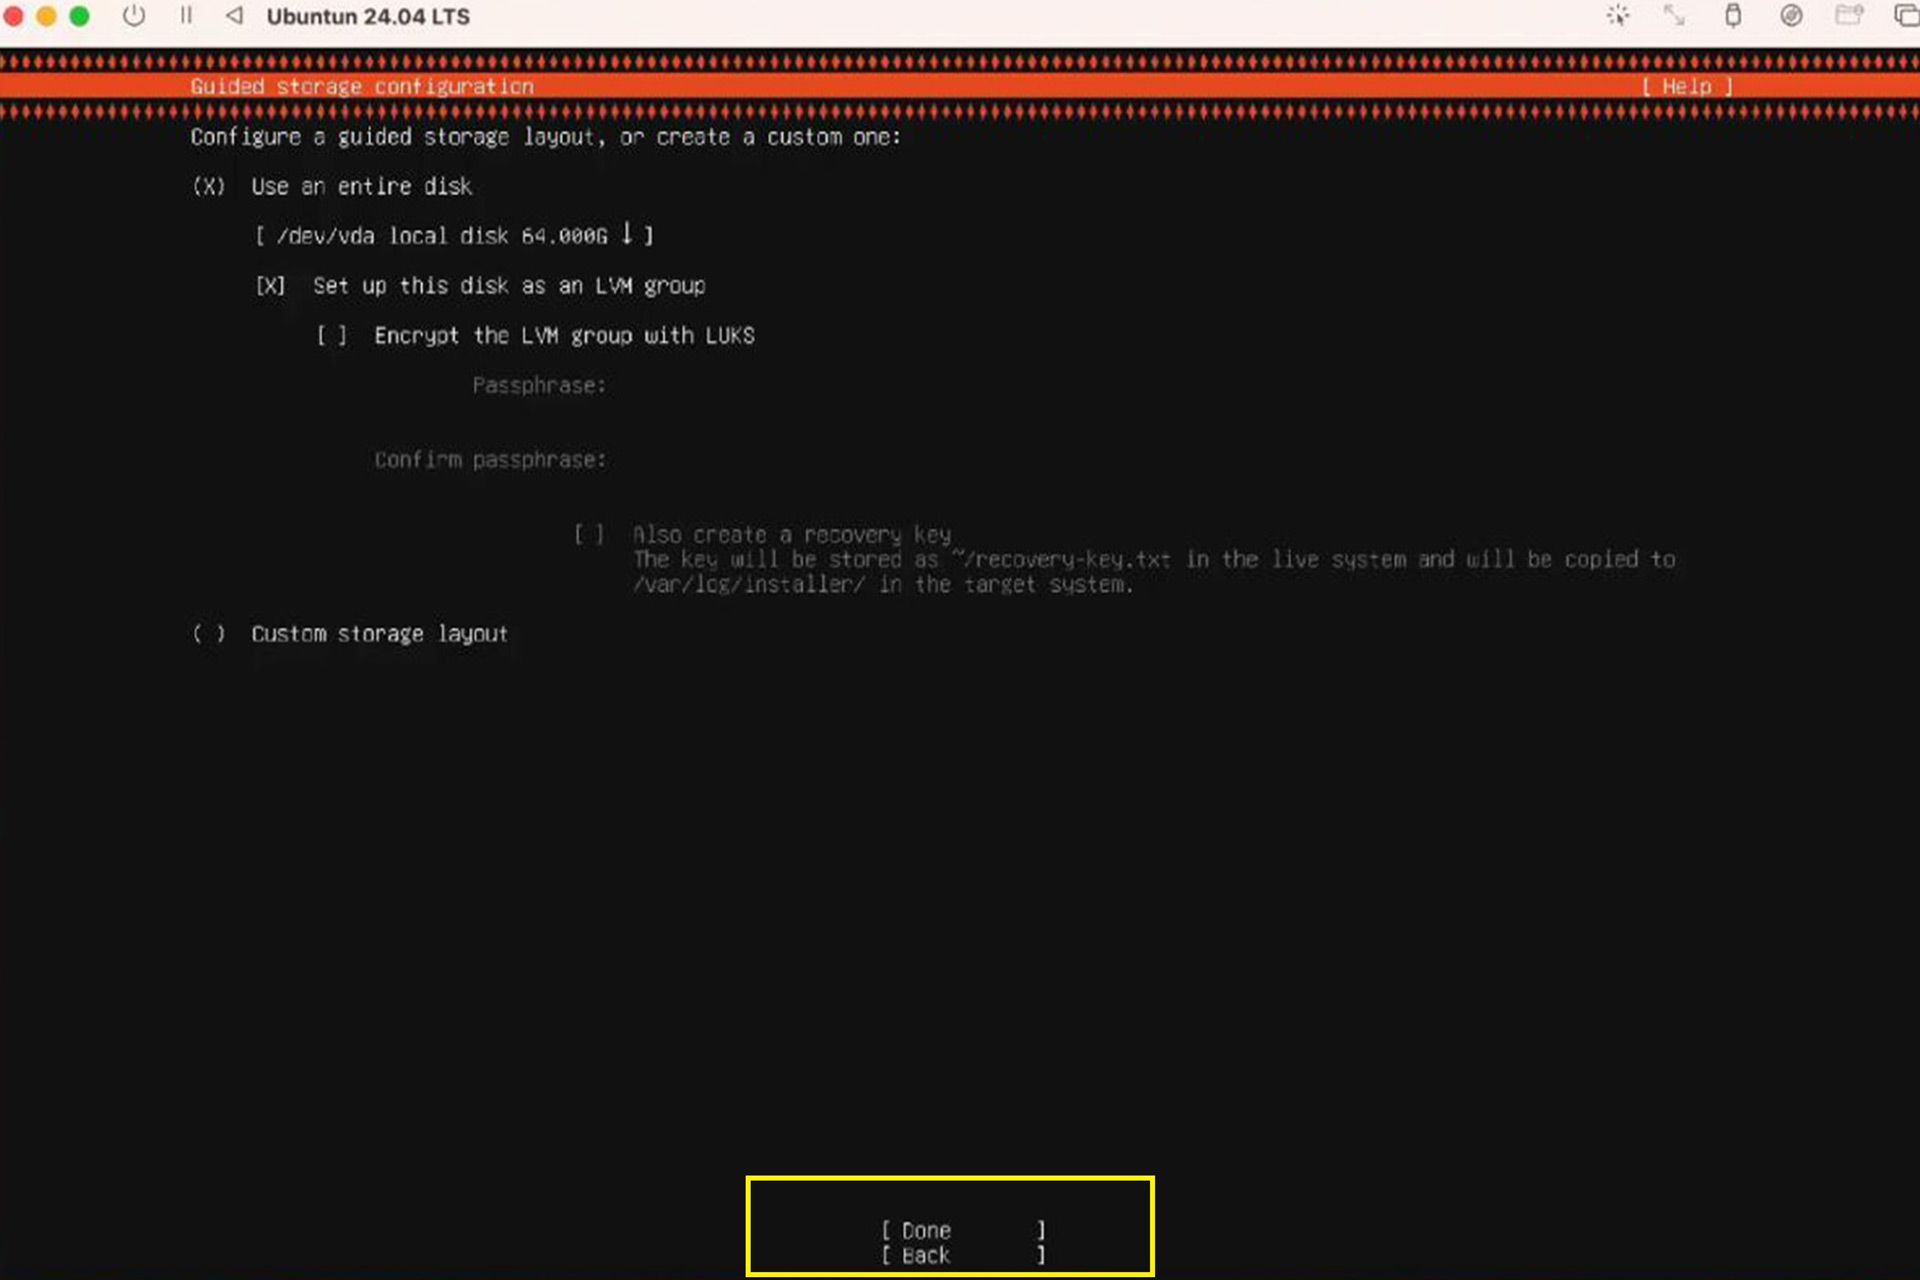Screen dimensions: 1920x1280
Task: Enable Encrypt the LVM group with LUKS
Action: (x=332, y=336)
